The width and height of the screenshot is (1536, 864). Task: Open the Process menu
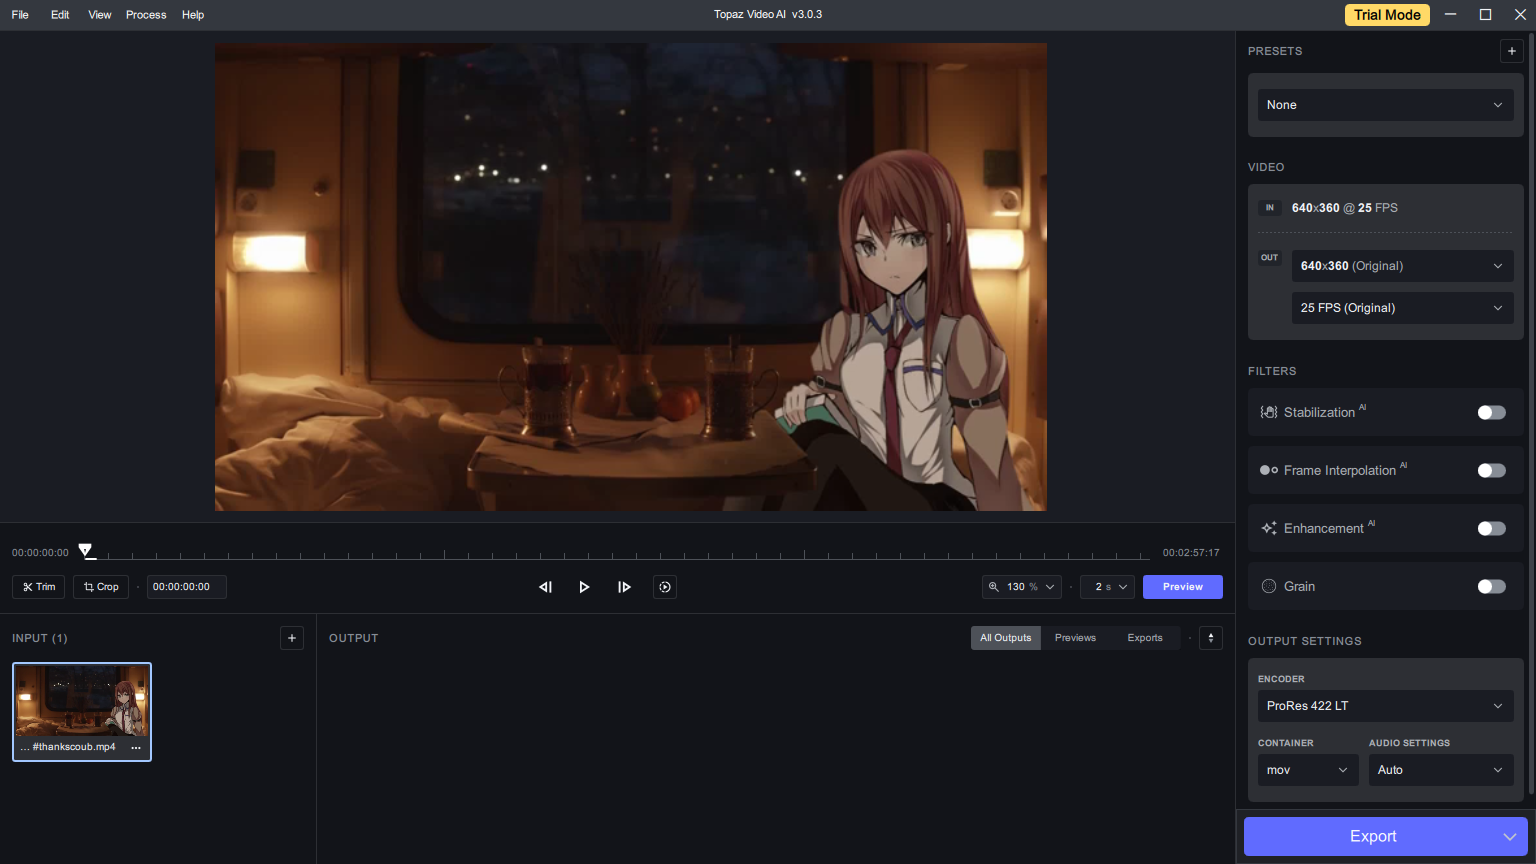[x=146, y=15]
